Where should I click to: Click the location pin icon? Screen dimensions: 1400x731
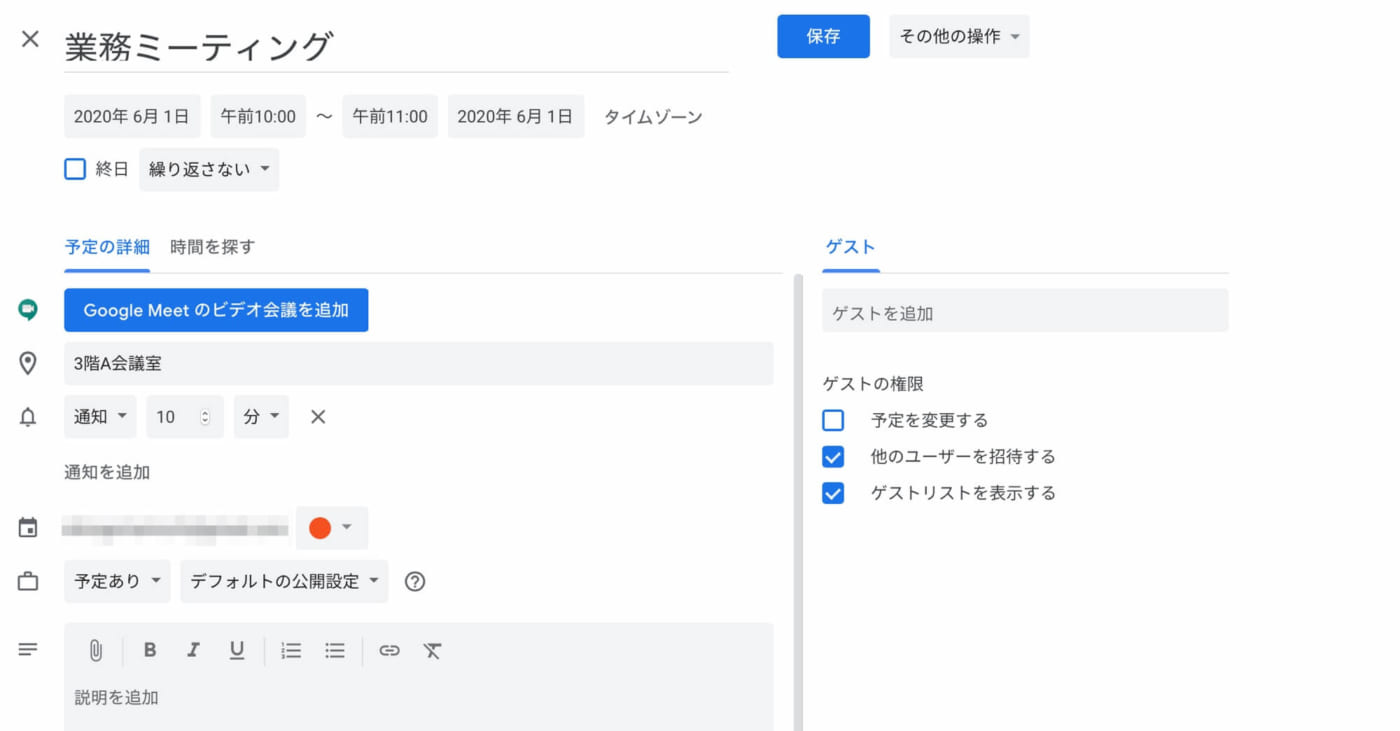tap(28, 363)
